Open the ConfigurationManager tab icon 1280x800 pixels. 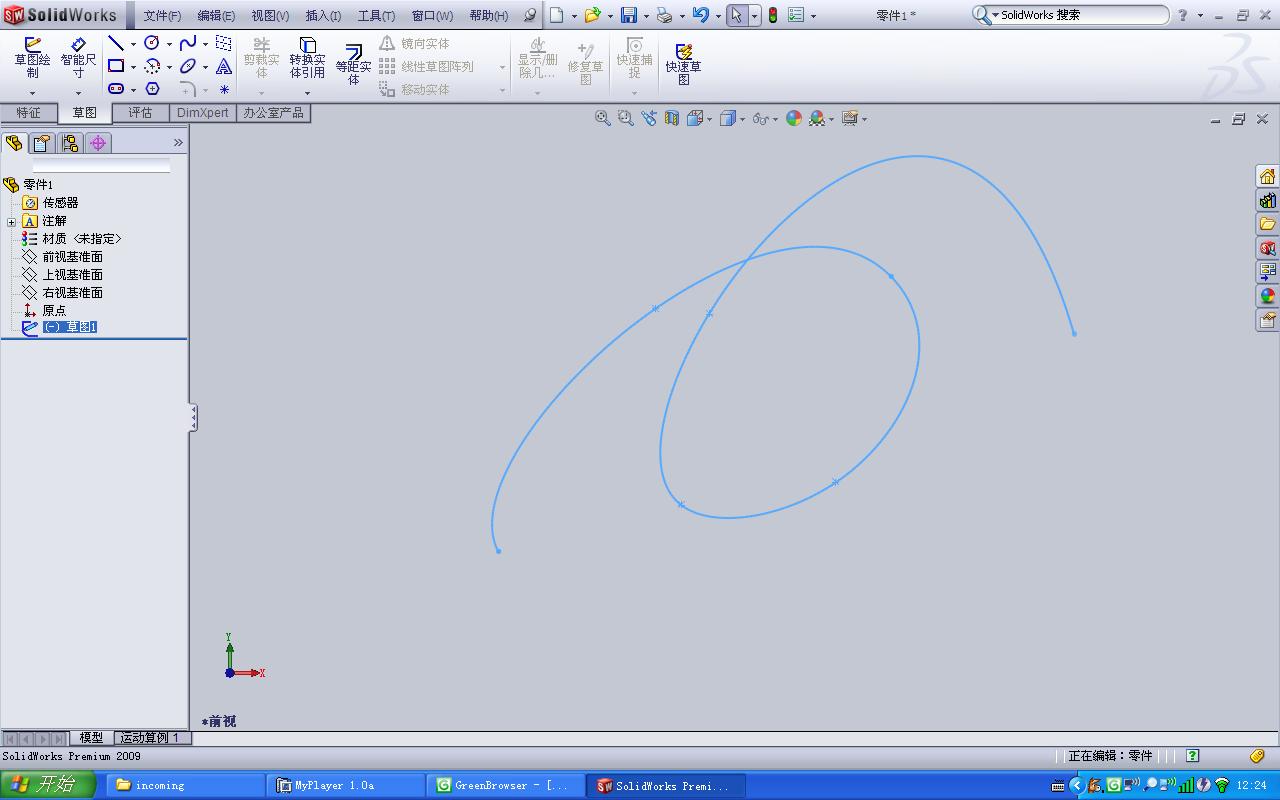click(70, 143)
